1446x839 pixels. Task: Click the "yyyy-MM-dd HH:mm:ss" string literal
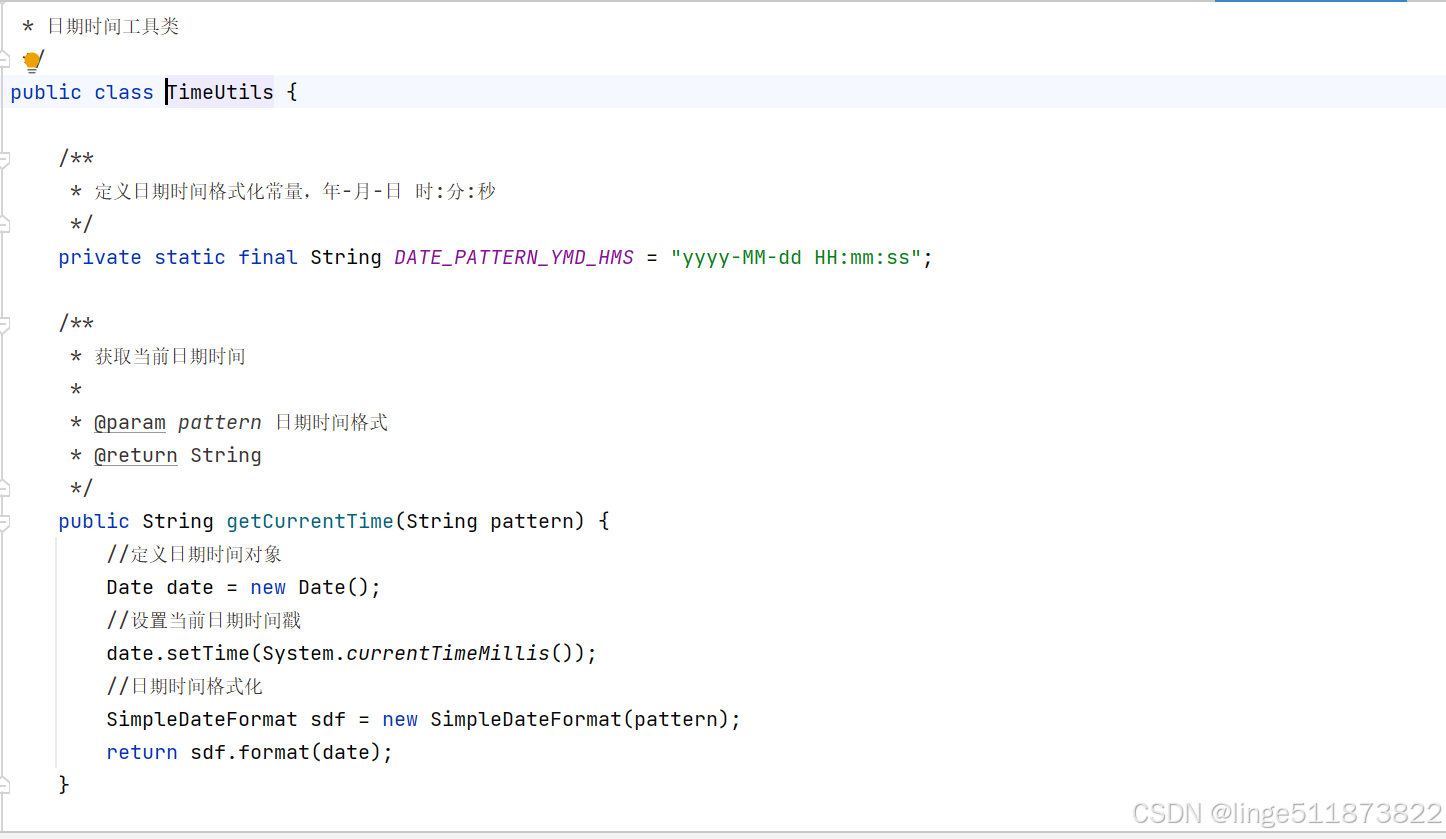pos(796,257)
